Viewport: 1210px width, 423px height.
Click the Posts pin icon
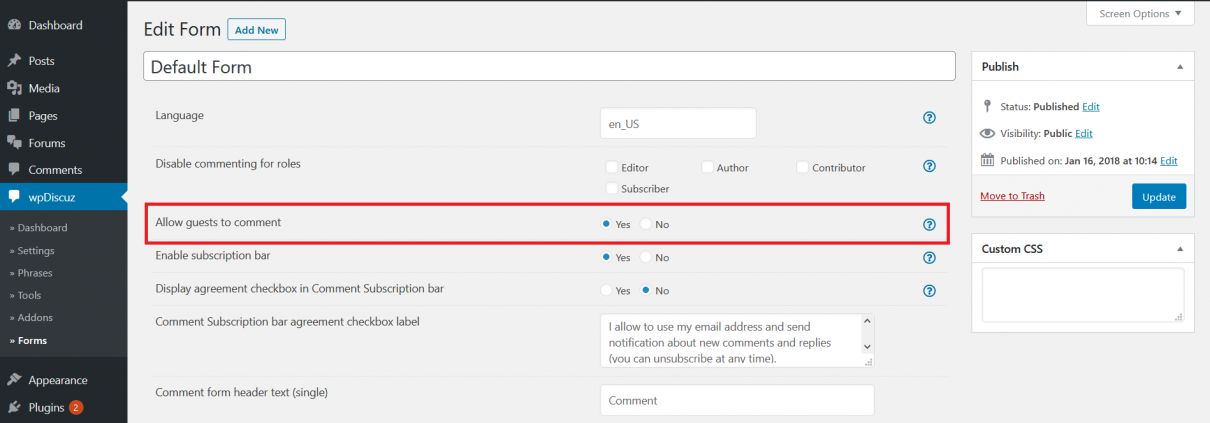coord(14,61)
